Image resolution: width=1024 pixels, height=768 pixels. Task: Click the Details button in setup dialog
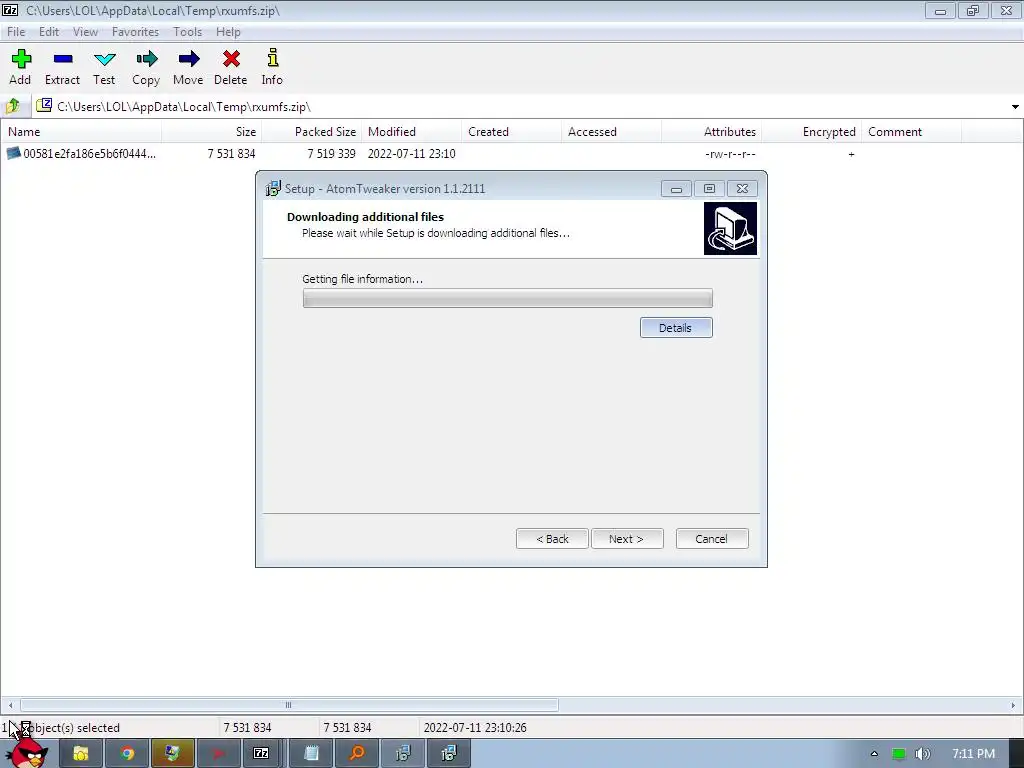coord(676,328)
